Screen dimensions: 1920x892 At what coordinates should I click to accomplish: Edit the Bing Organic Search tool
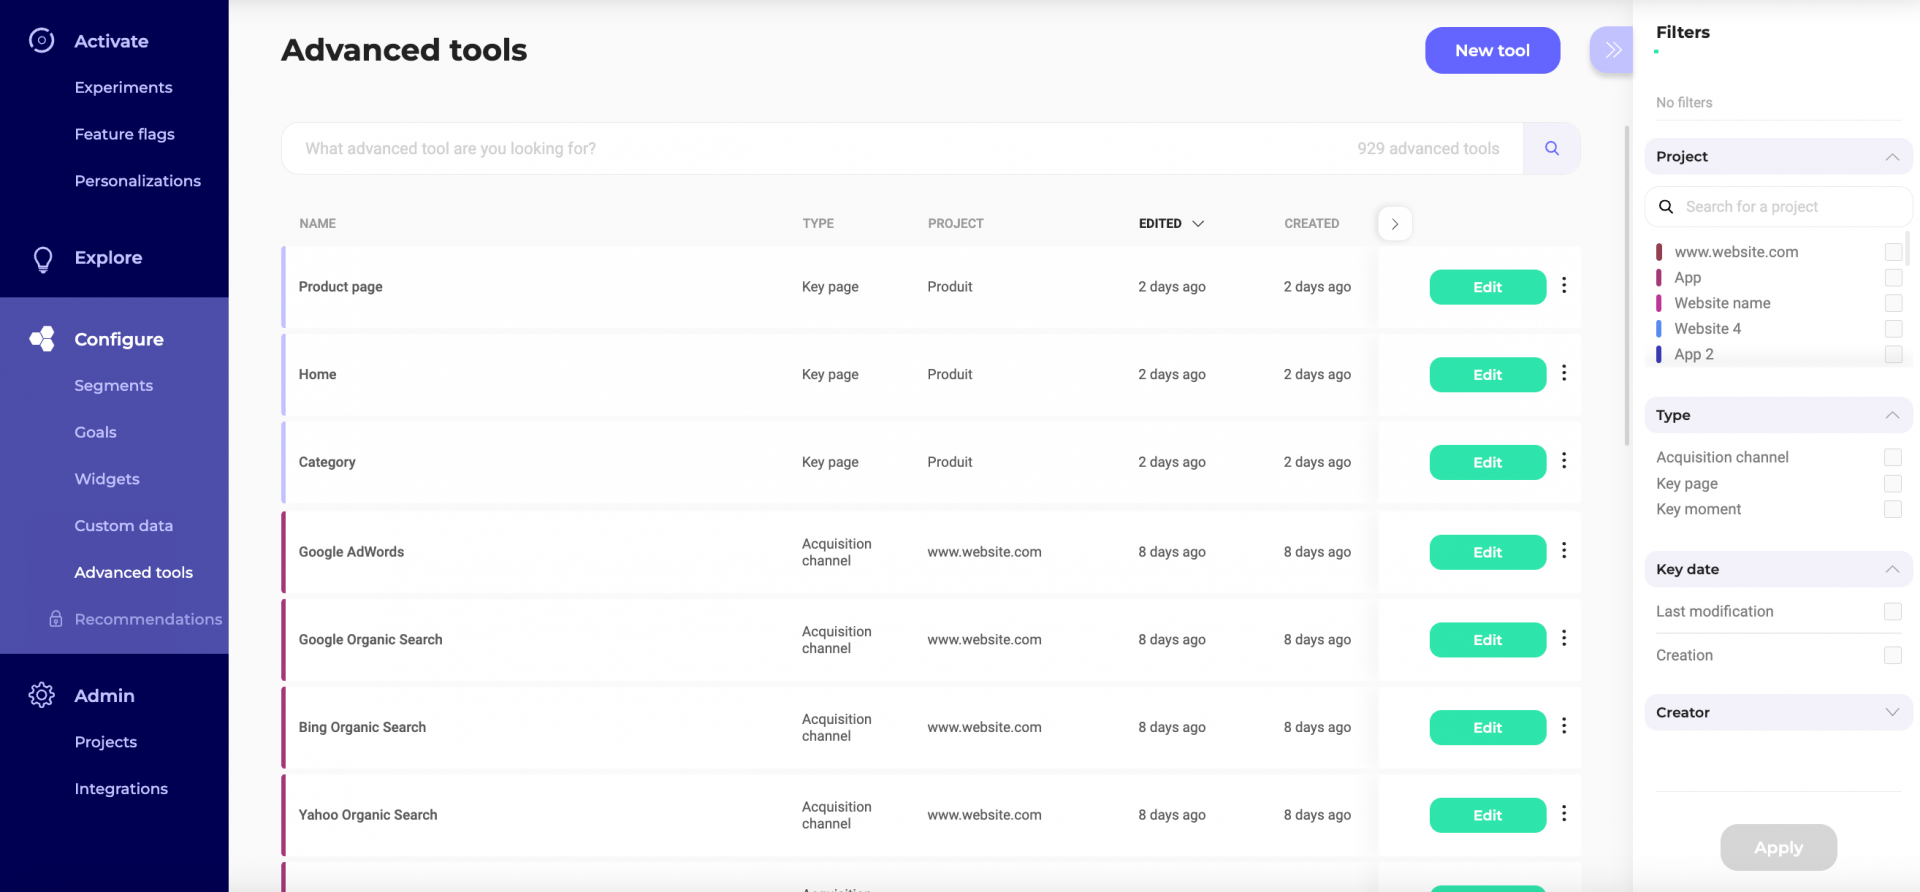[x=1487, y=727]
